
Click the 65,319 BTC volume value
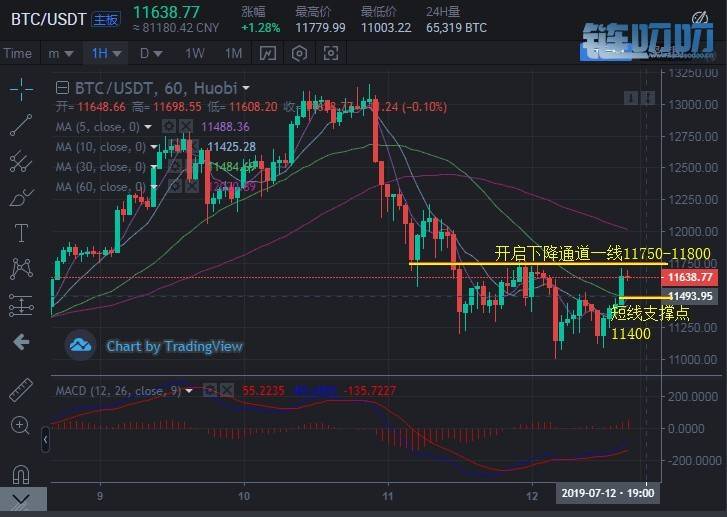(456, 28)
